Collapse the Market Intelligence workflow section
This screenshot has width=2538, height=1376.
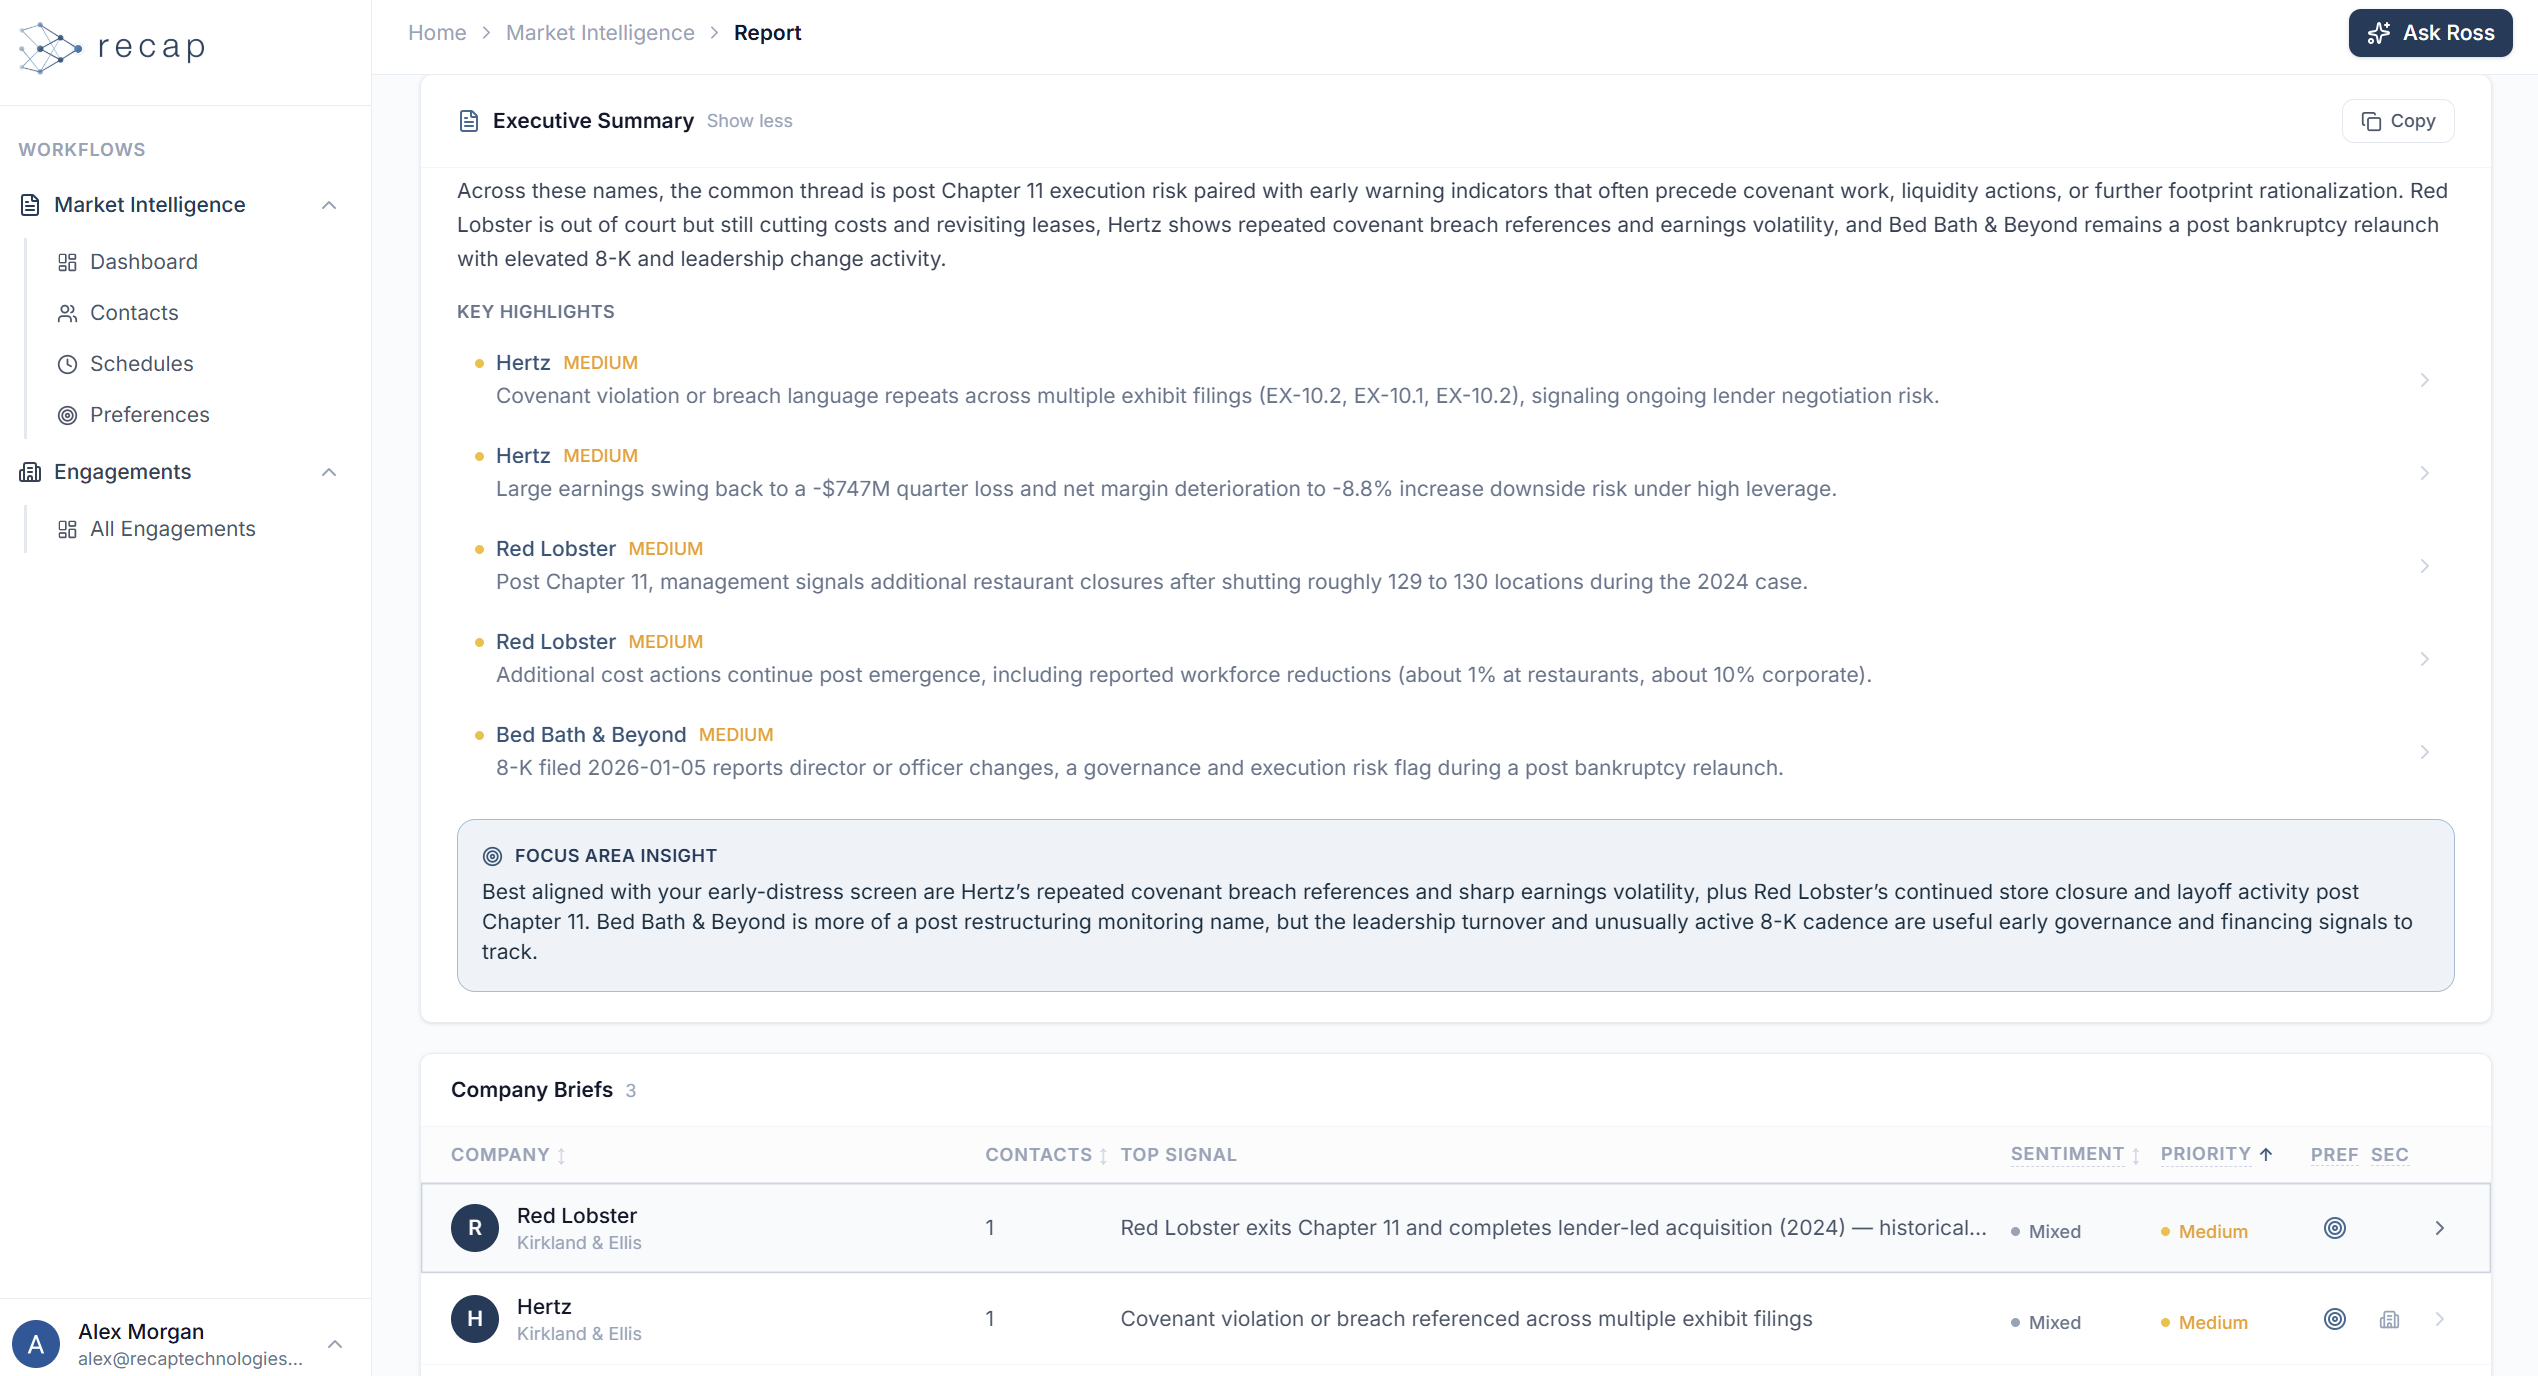tap(330, 204)
